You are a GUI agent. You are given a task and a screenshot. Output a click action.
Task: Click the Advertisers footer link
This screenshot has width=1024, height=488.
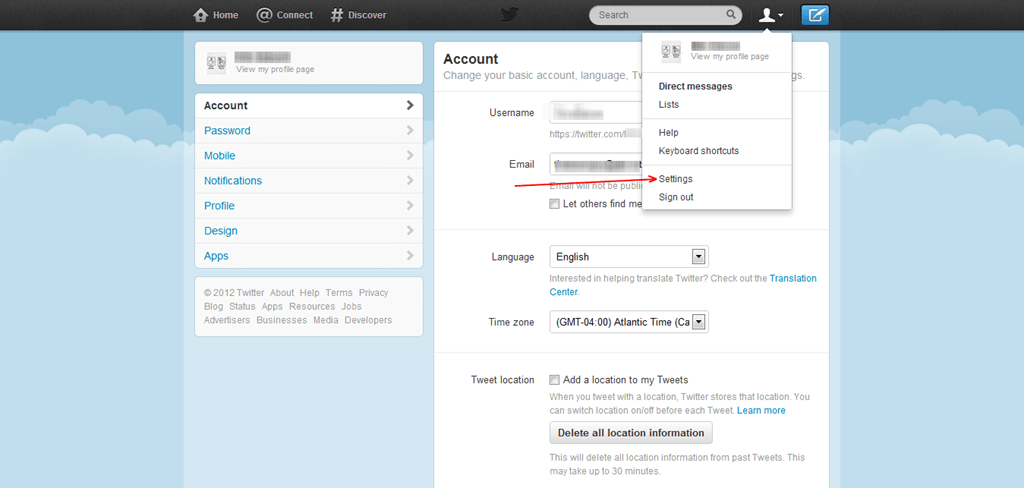(227, 320)
